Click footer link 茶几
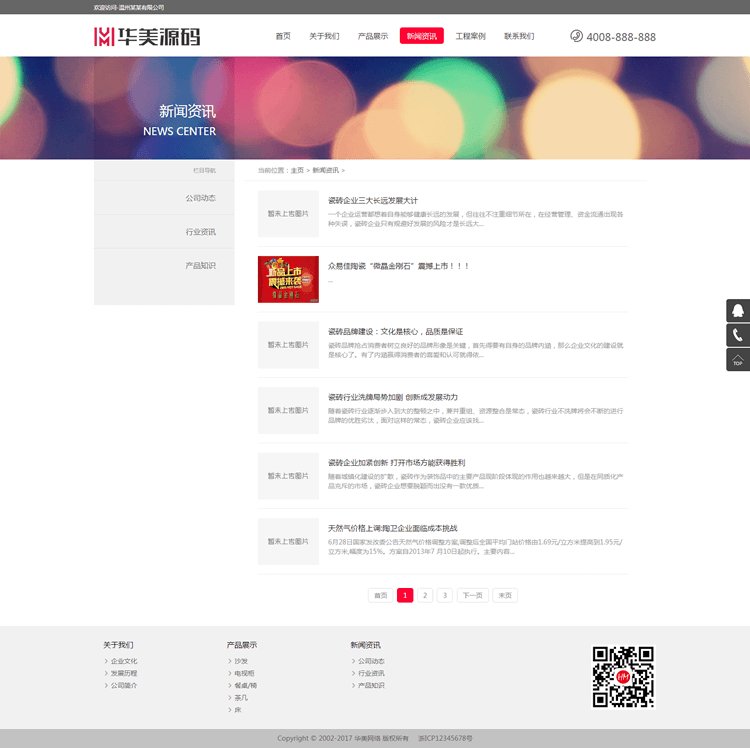Viewport: 750px width, 748px height. click(241, 698)
